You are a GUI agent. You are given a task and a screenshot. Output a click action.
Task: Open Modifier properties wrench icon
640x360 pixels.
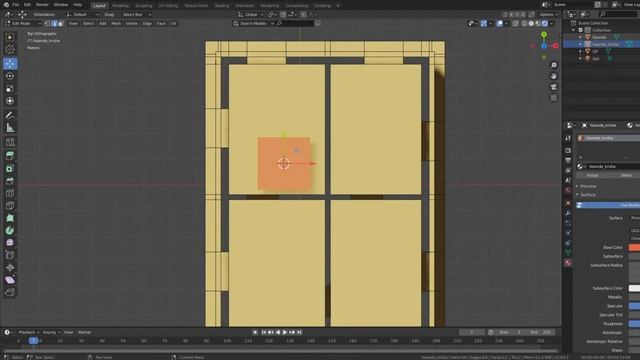568,213
